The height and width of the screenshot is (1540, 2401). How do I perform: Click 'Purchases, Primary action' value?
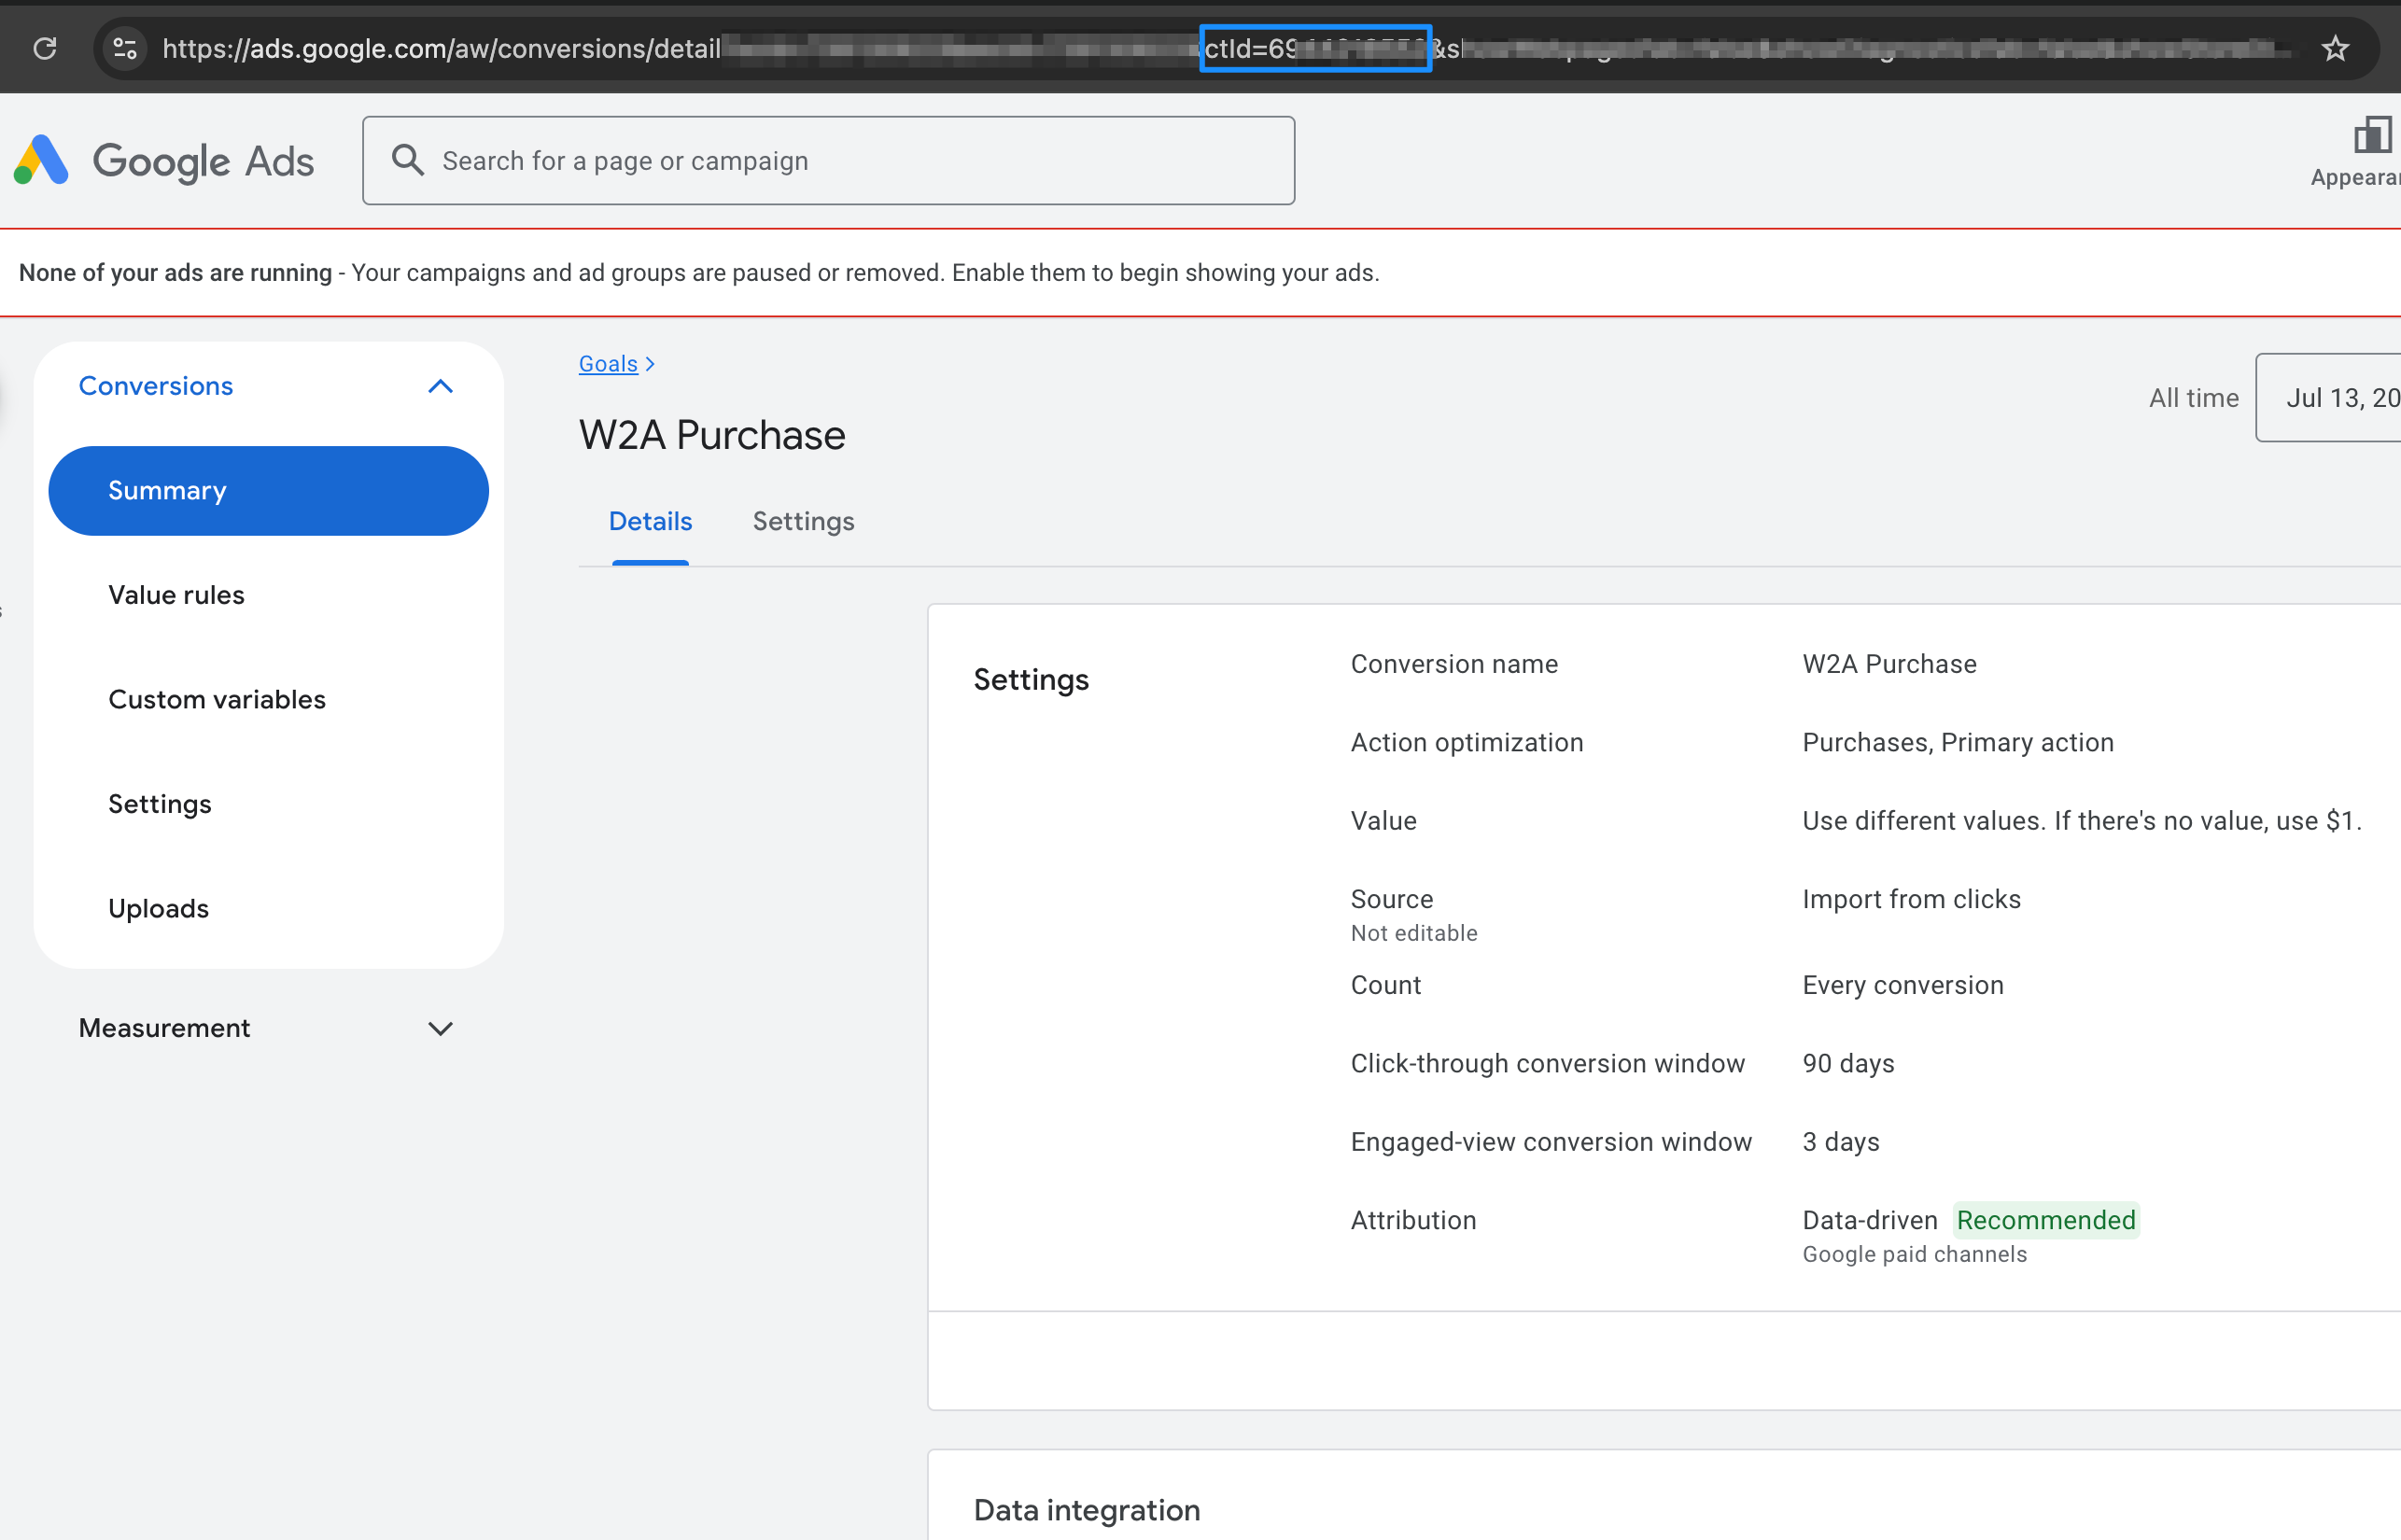tap(1958, 742)
